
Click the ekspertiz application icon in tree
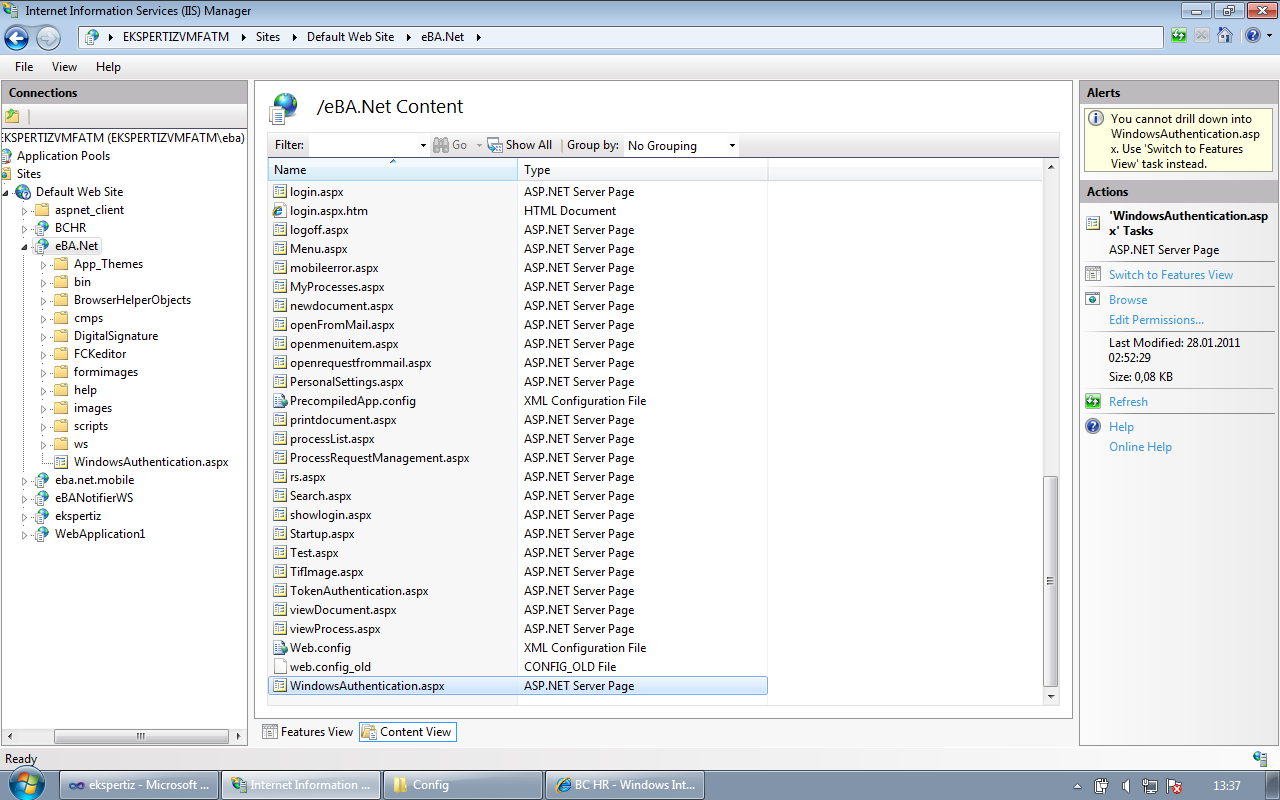point(42,516)
